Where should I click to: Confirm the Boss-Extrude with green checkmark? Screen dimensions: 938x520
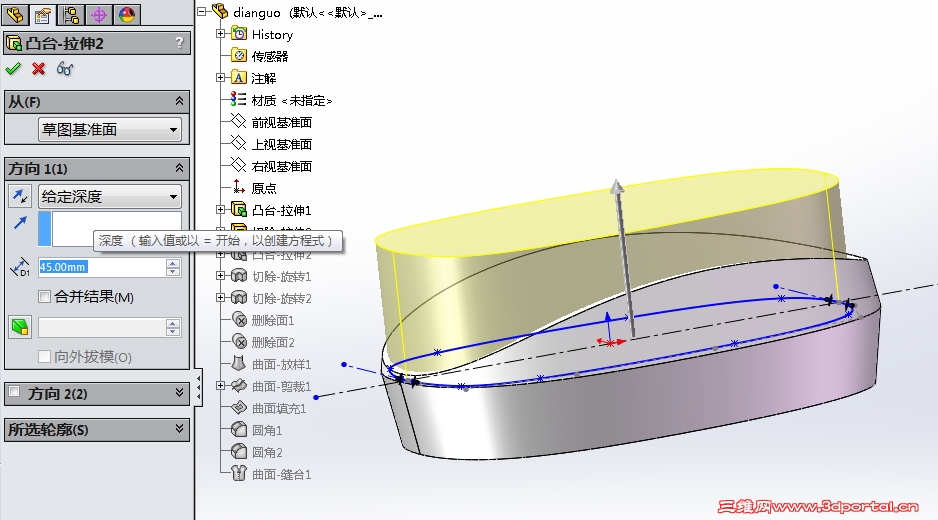click(x=13, y=69)
